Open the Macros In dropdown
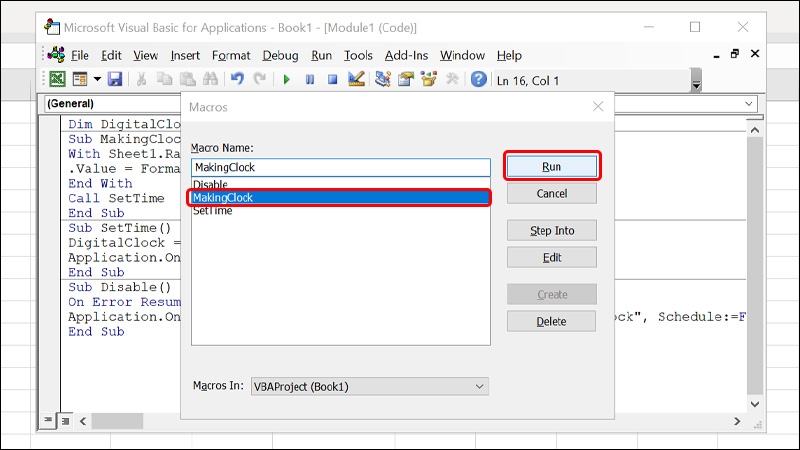 click(x=370, y=386)
